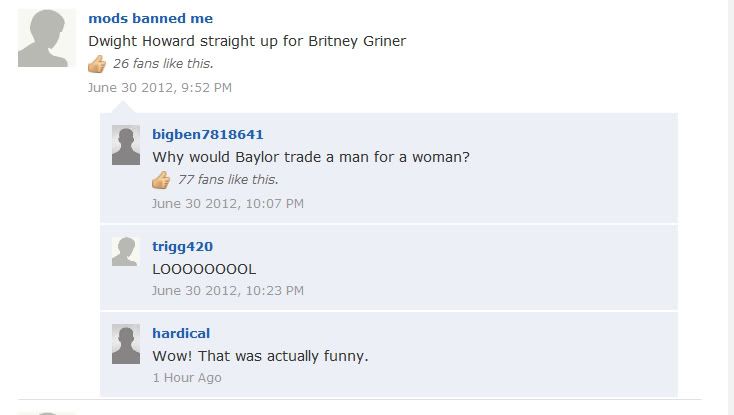The height and width of the screenshot is (415, 734).
Task: Click the Why would Baylor trade comment text
Action: pyautogui.click(x=311, y=157)
